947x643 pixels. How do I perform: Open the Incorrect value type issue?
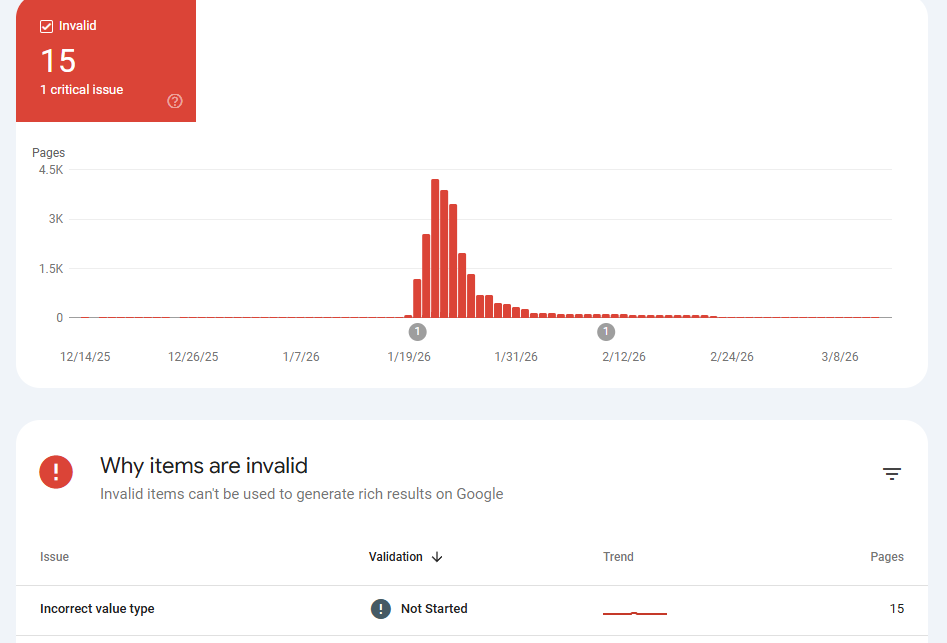[x=97, y=609]
